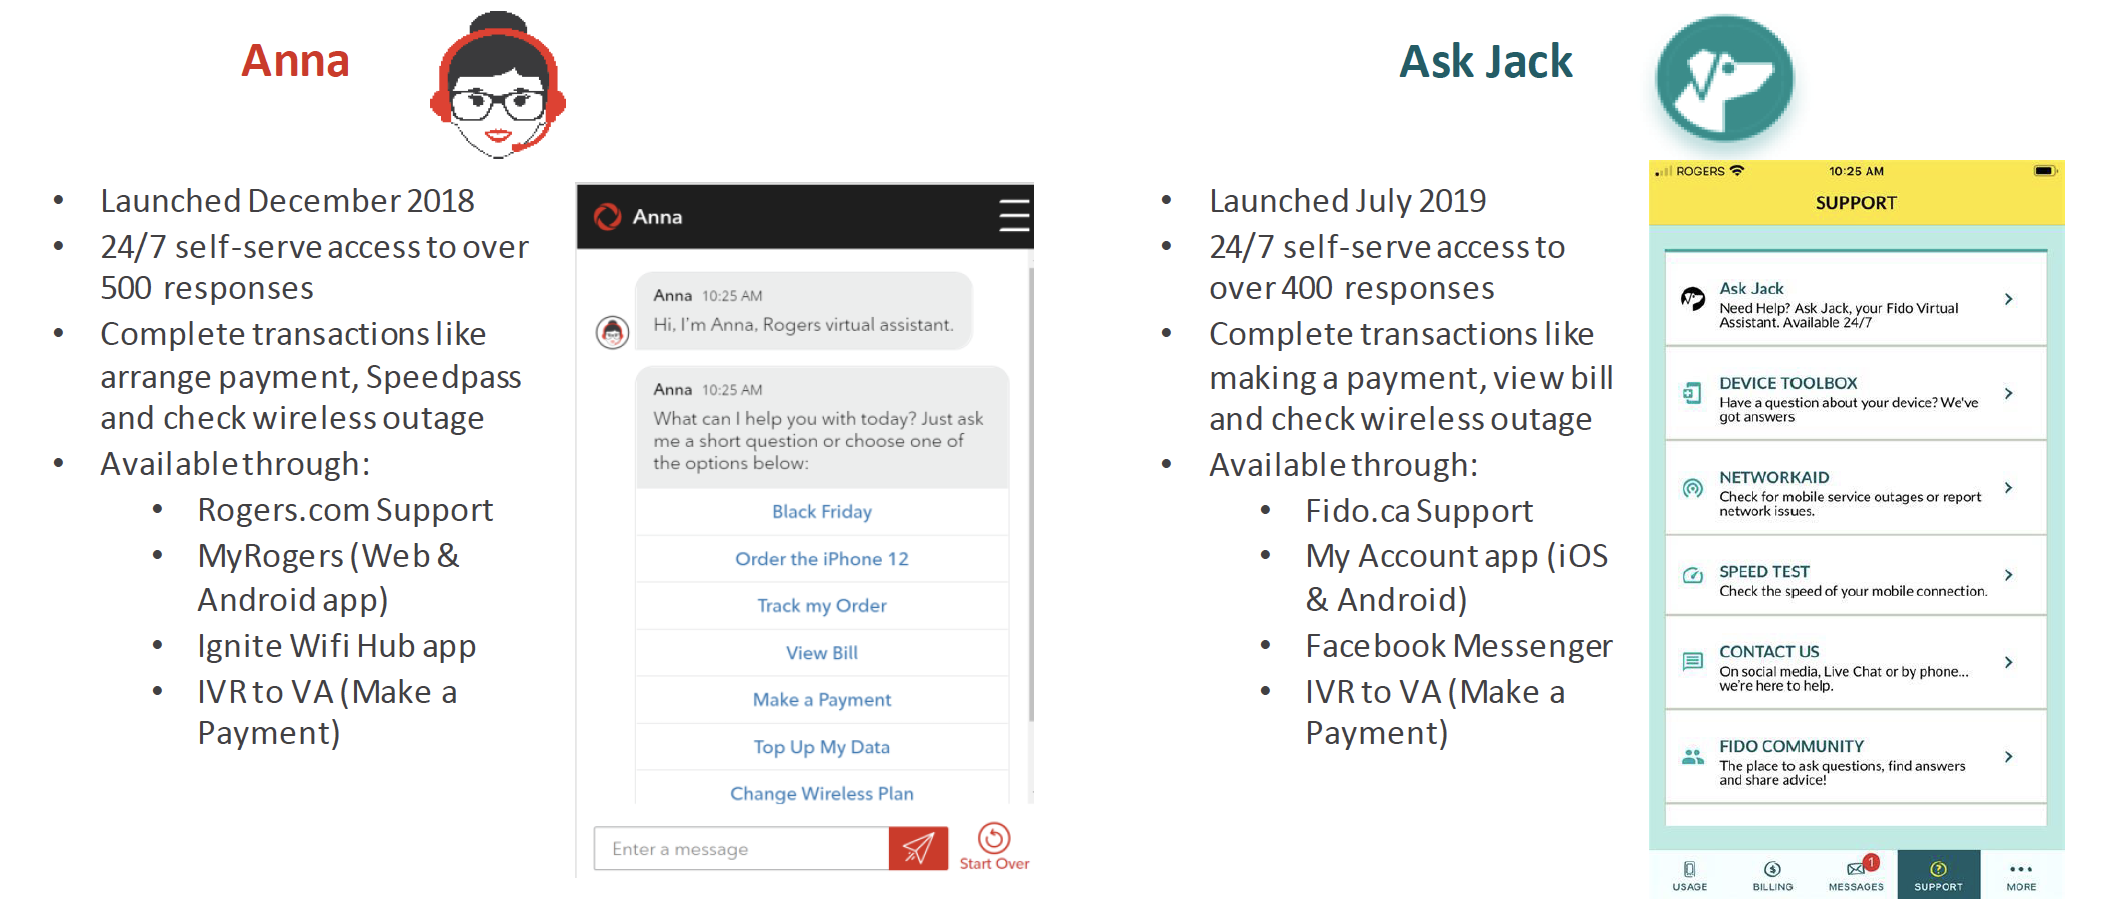The width and height of the screenshot is (2118, 922).
Task: Choose the Top Up My Data option
Action: 822,747
